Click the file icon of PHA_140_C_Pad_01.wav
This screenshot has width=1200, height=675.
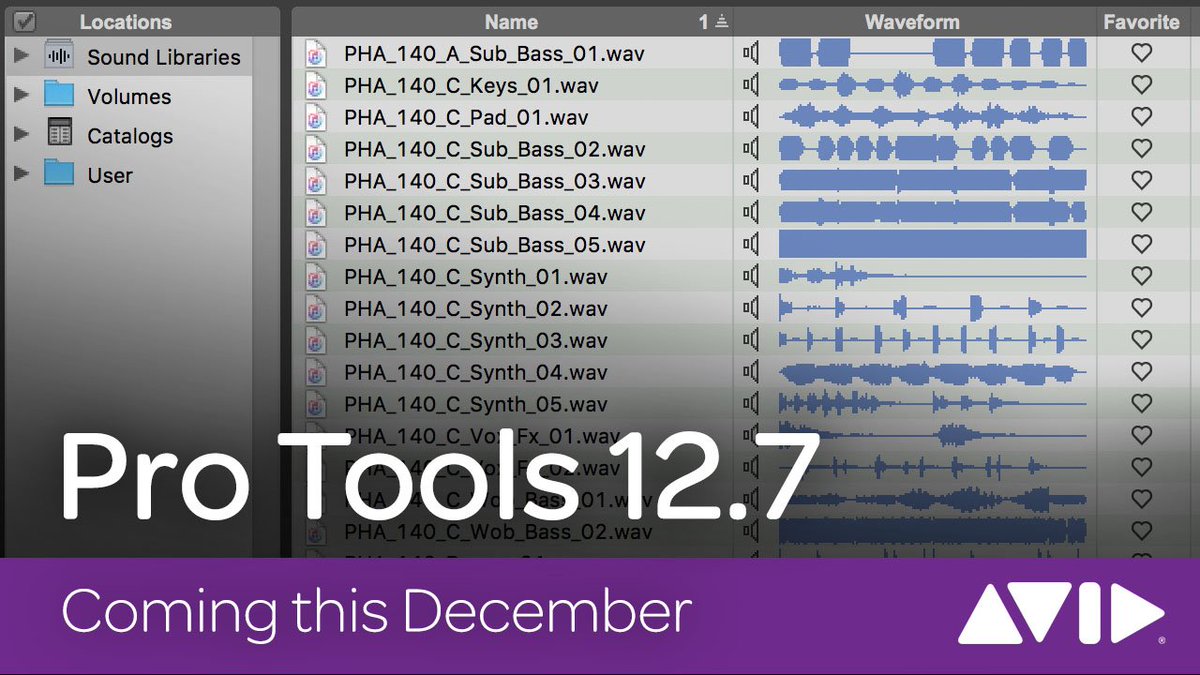click(x=315, y=118)
